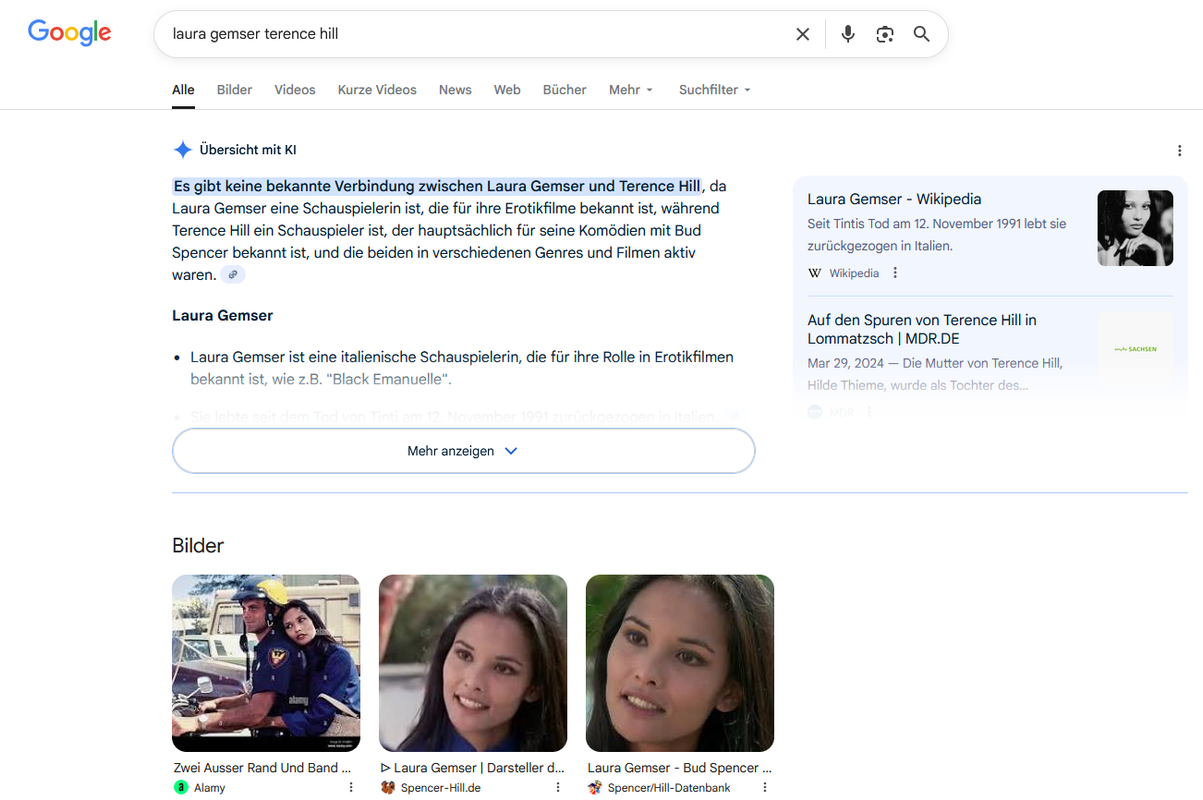Switch to the Bücher tab
Screen dimensions: 1203x800
pyautogui.click(x=565, y=90)
